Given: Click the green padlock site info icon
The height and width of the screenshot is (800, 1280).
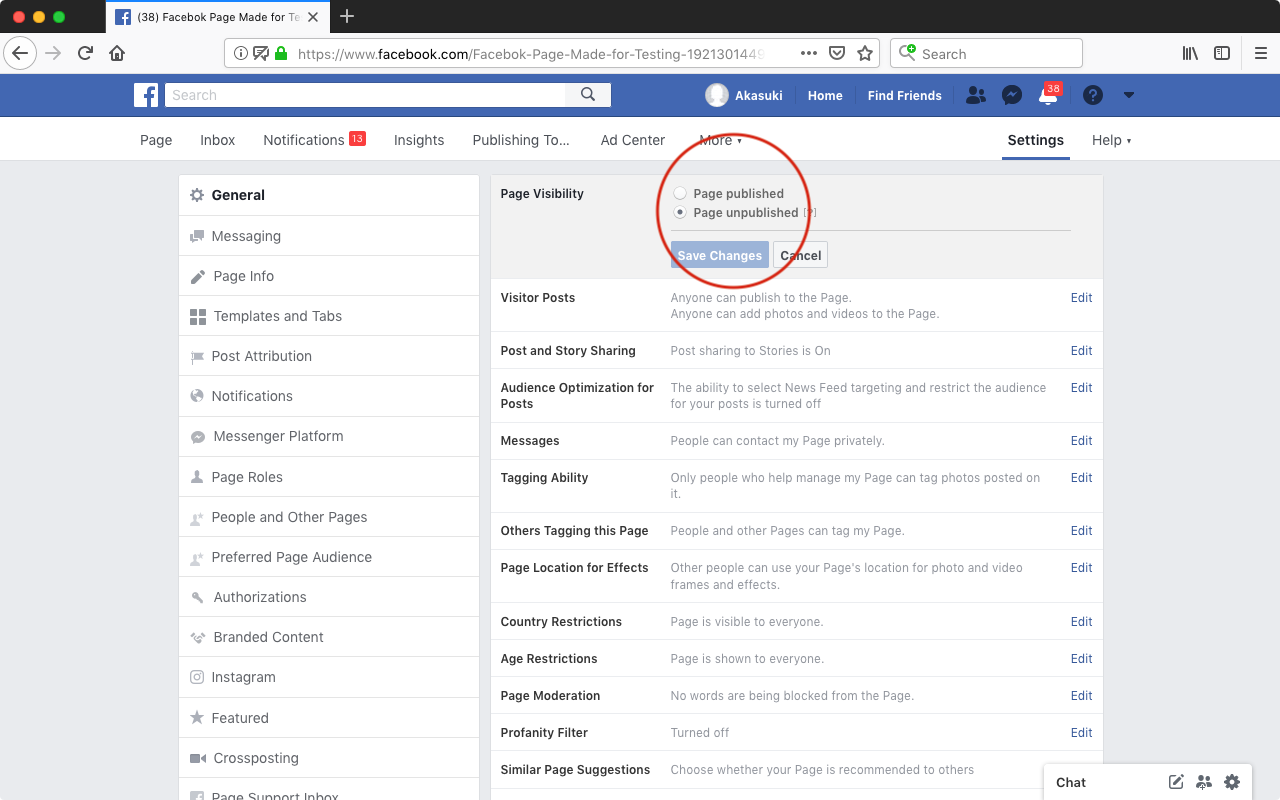Looking at the screenshot, I should pyautogui.click(x=281, y=54).
